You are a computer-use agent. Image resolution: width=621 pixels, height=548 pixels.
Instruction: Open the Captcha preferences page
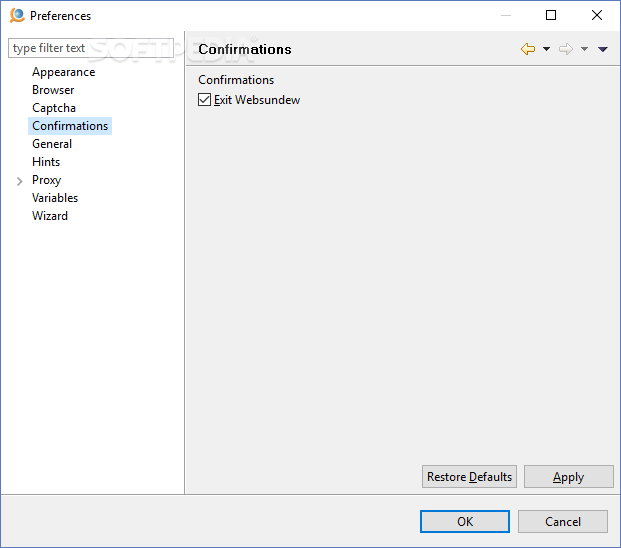click(54, 108)
